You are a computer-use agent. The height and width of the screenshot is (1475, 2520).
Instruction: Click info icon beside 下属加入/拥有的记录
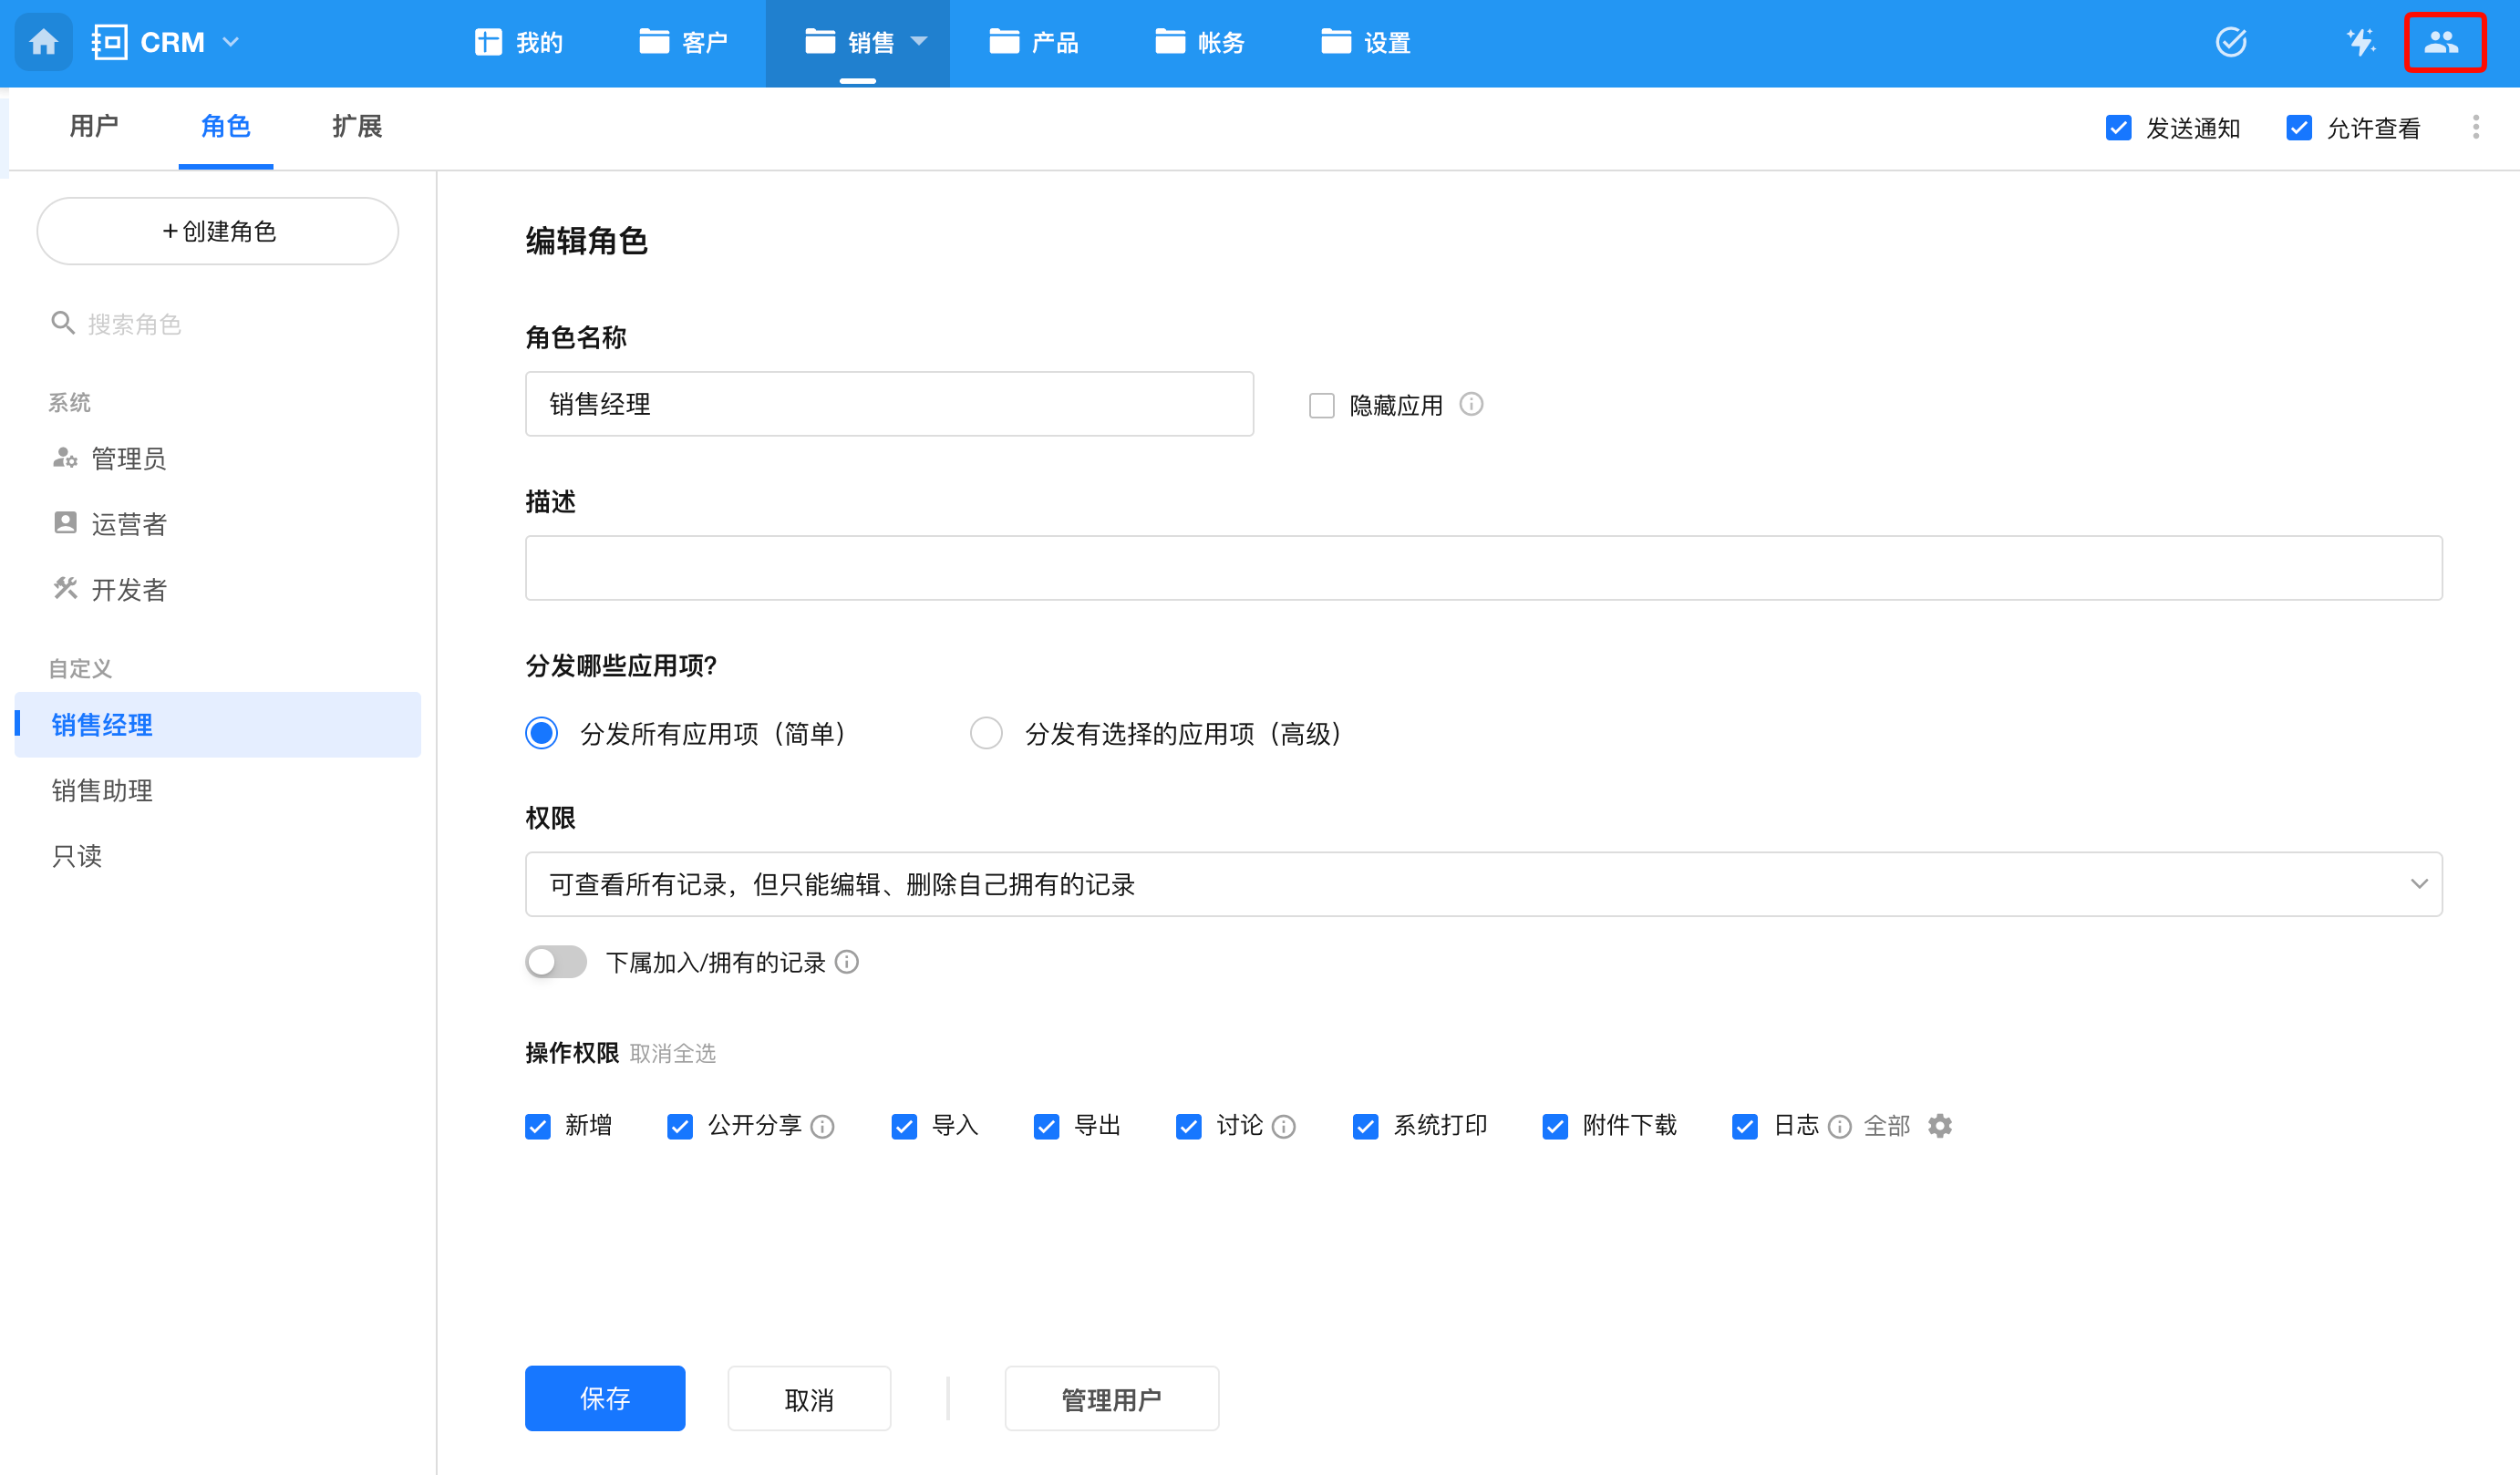click(847, 962)
